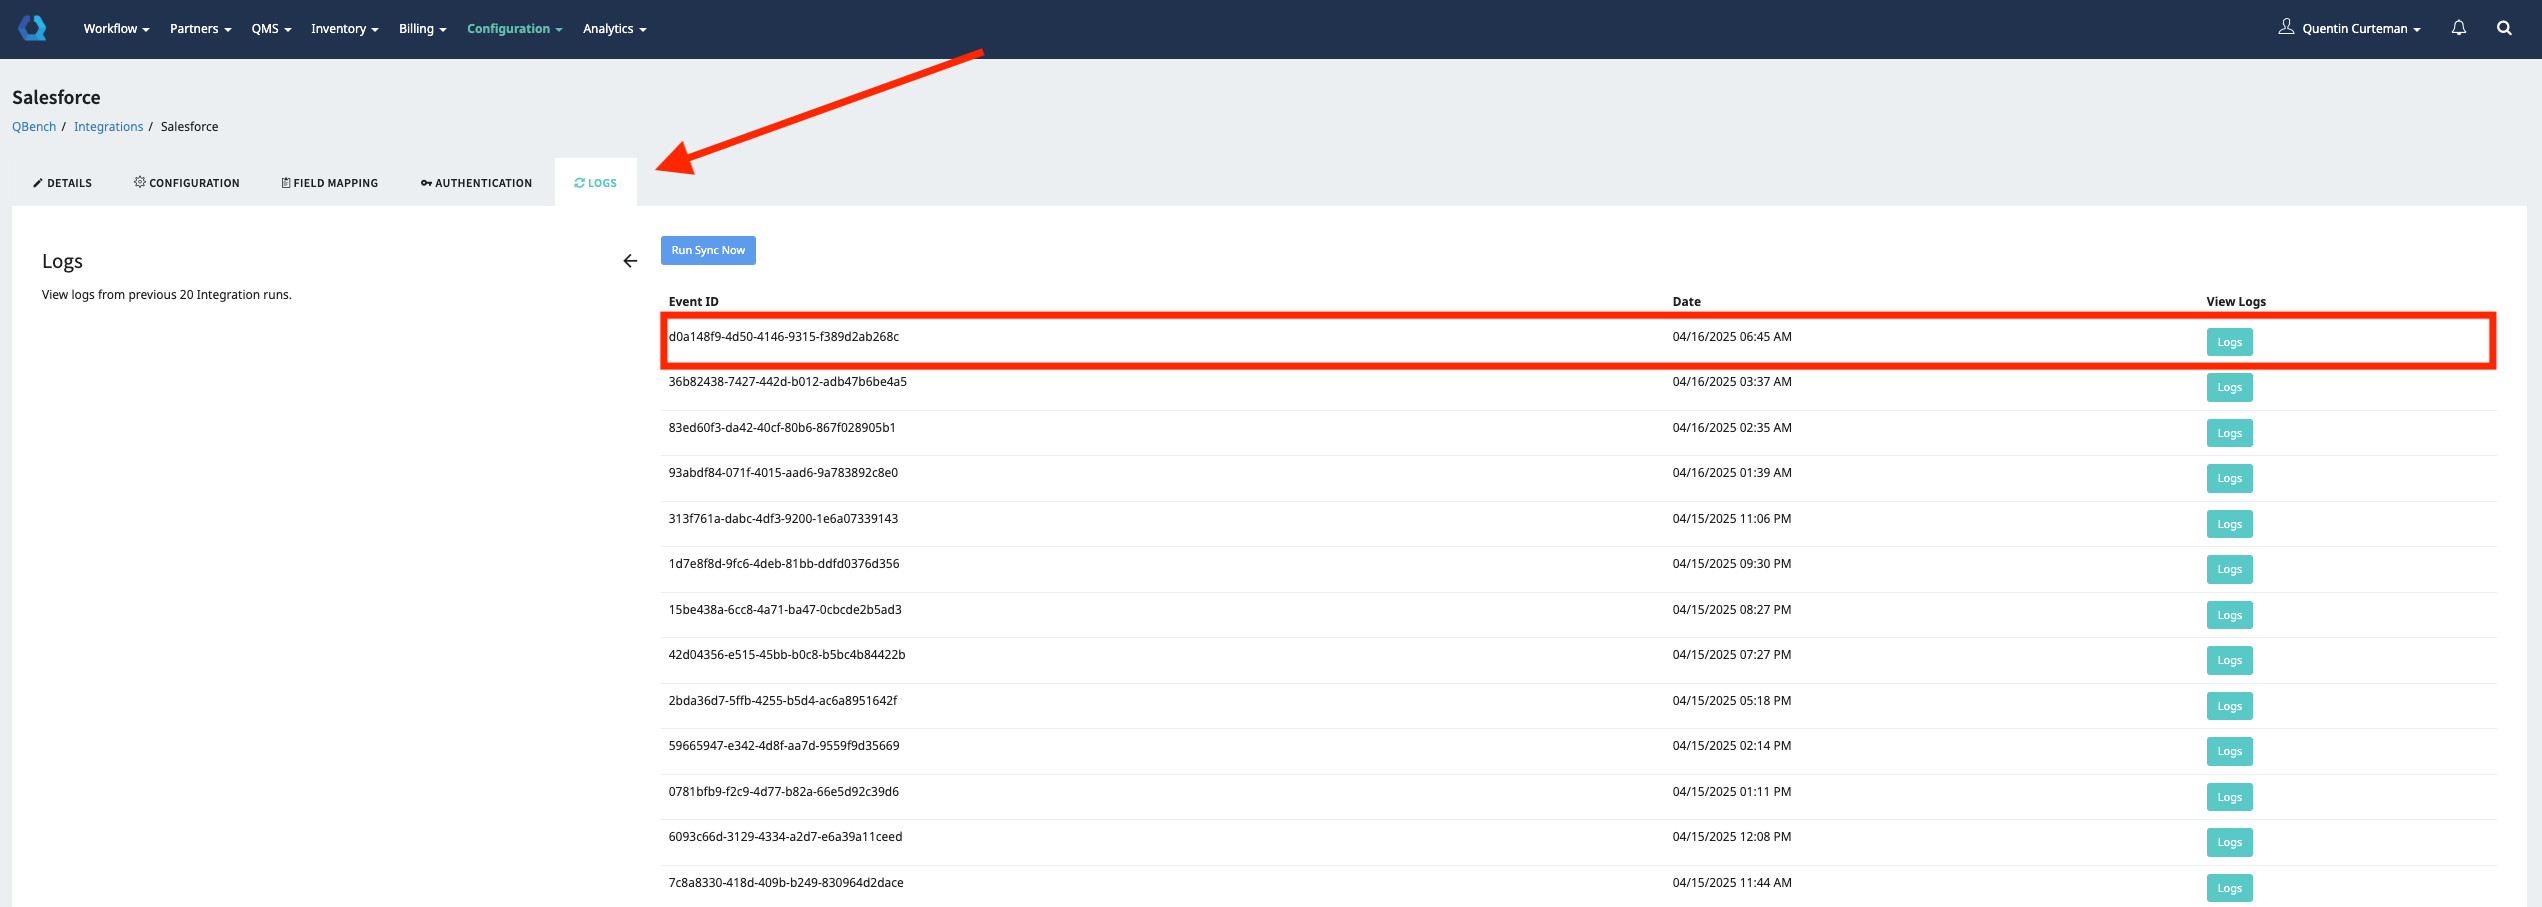Open the notifications bell
The image size is (2542, 907).
pyautogui.click(x=2458, y=28)
